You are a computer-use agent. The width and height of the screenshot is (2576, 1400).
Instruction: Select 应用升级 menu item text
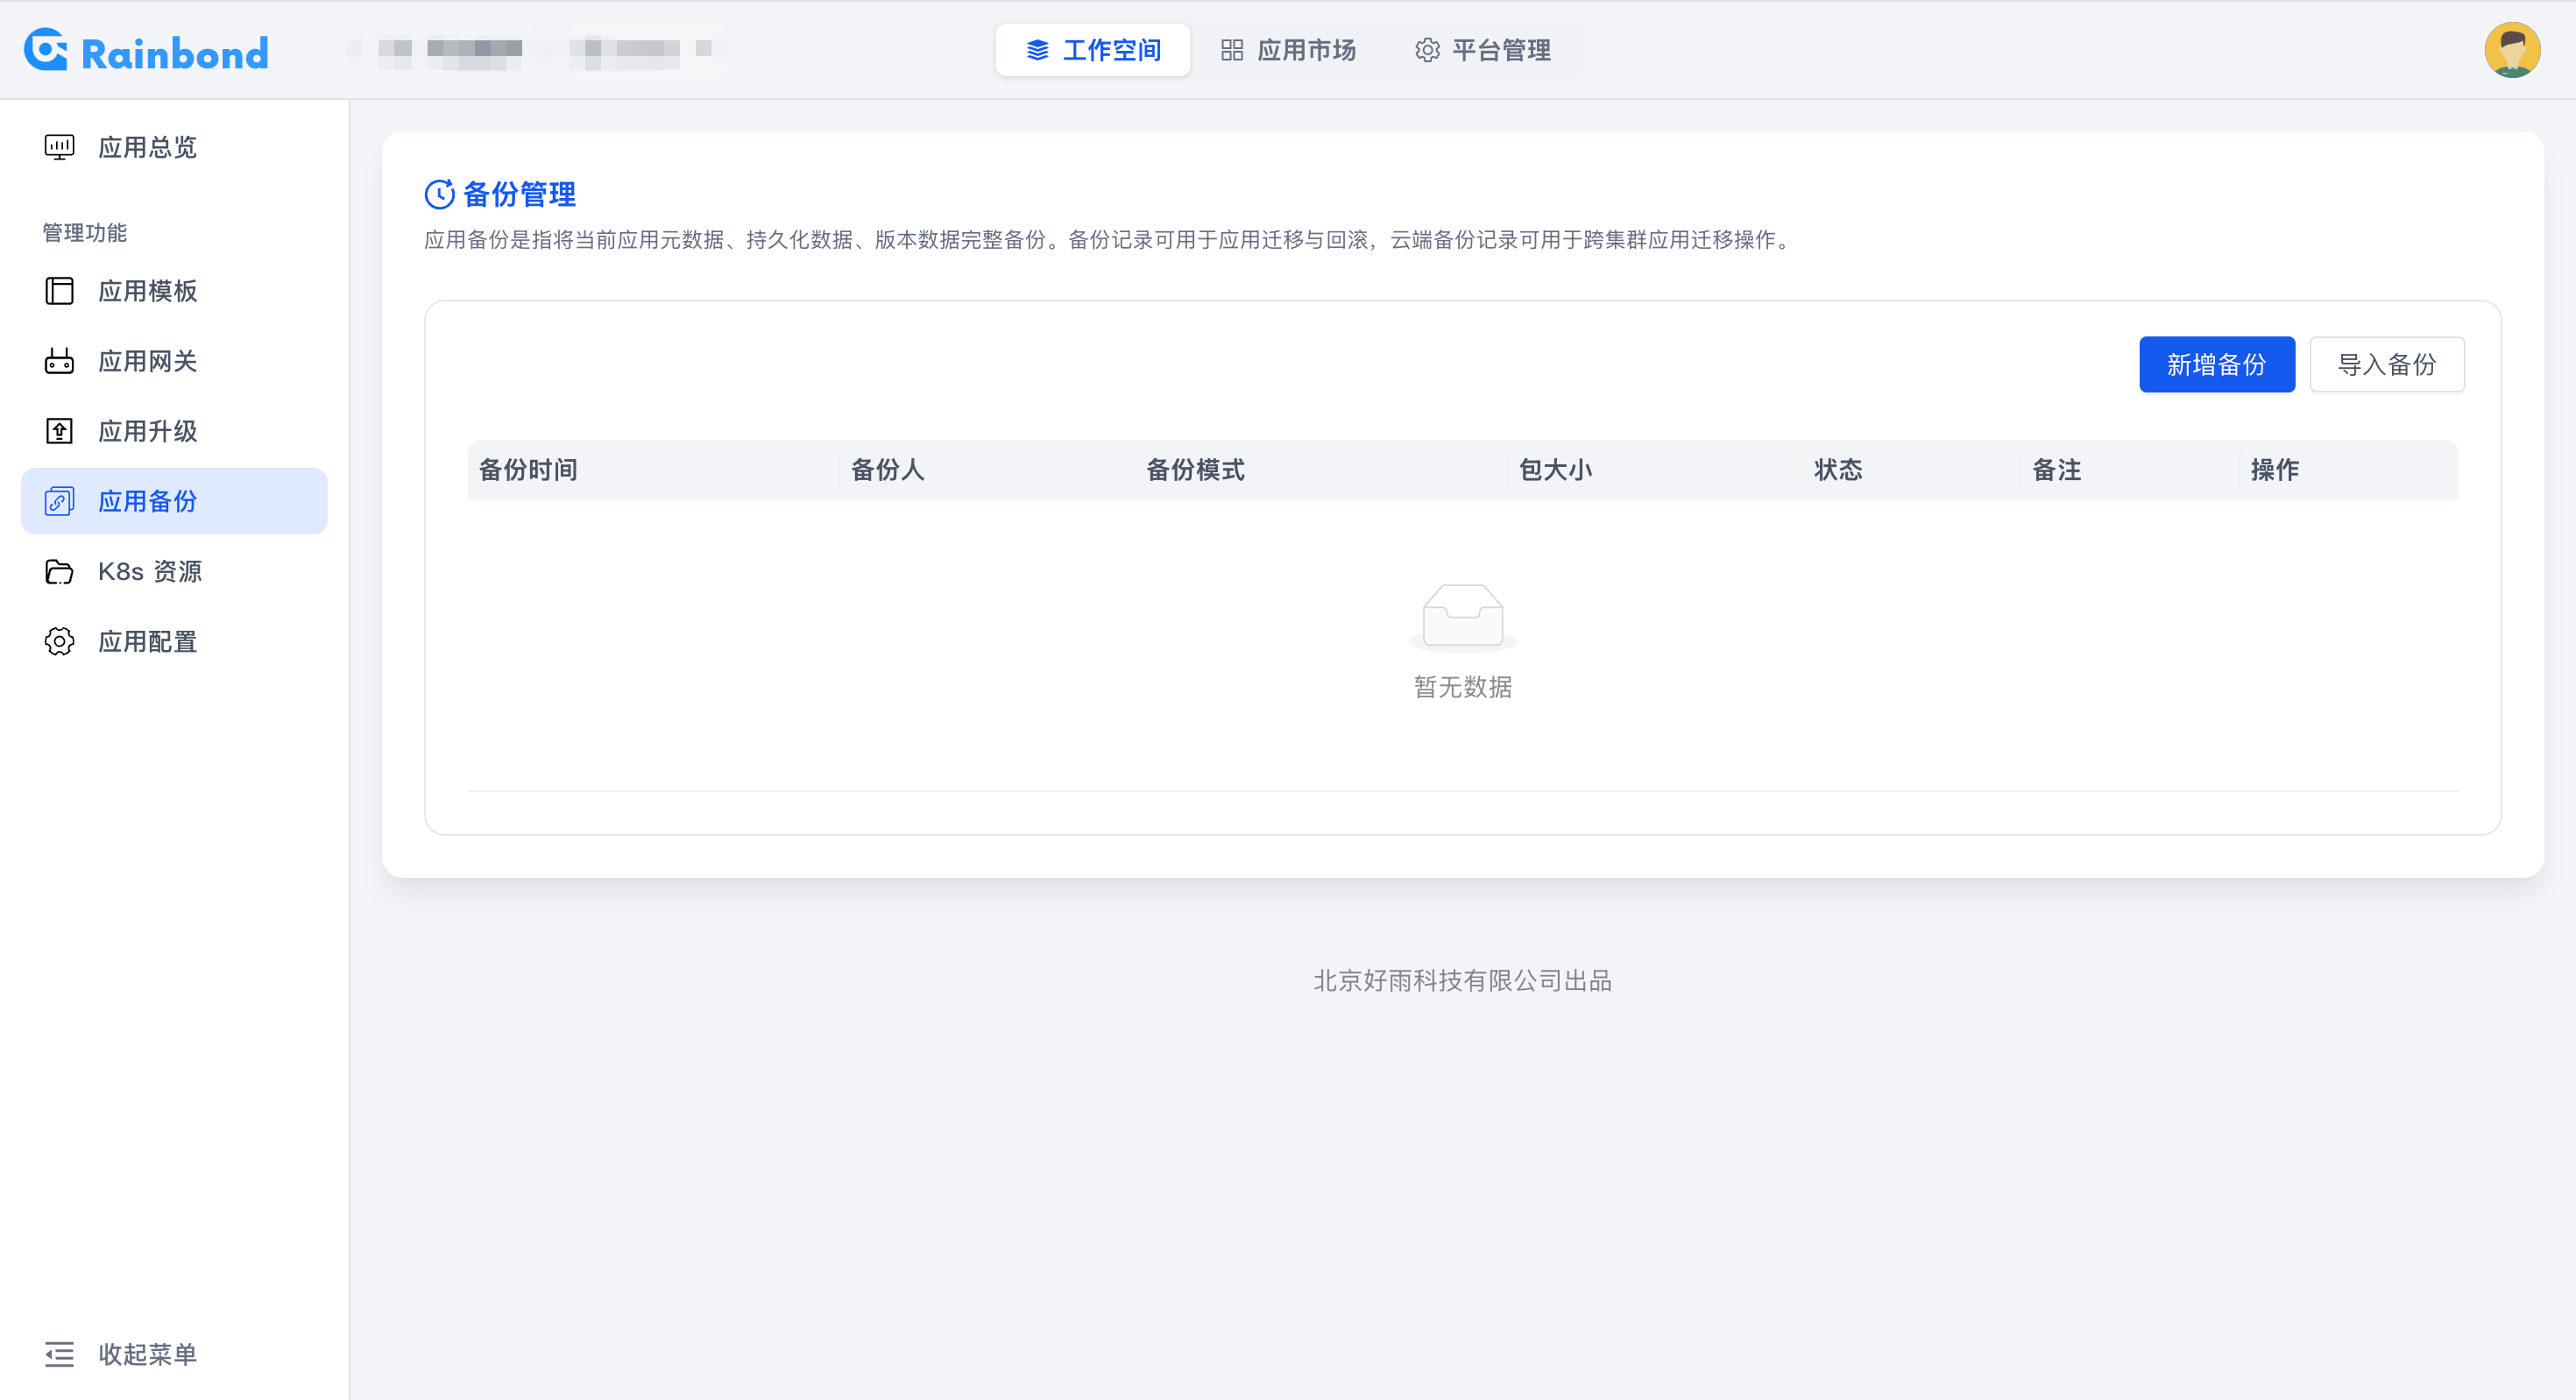coord(148,431)
